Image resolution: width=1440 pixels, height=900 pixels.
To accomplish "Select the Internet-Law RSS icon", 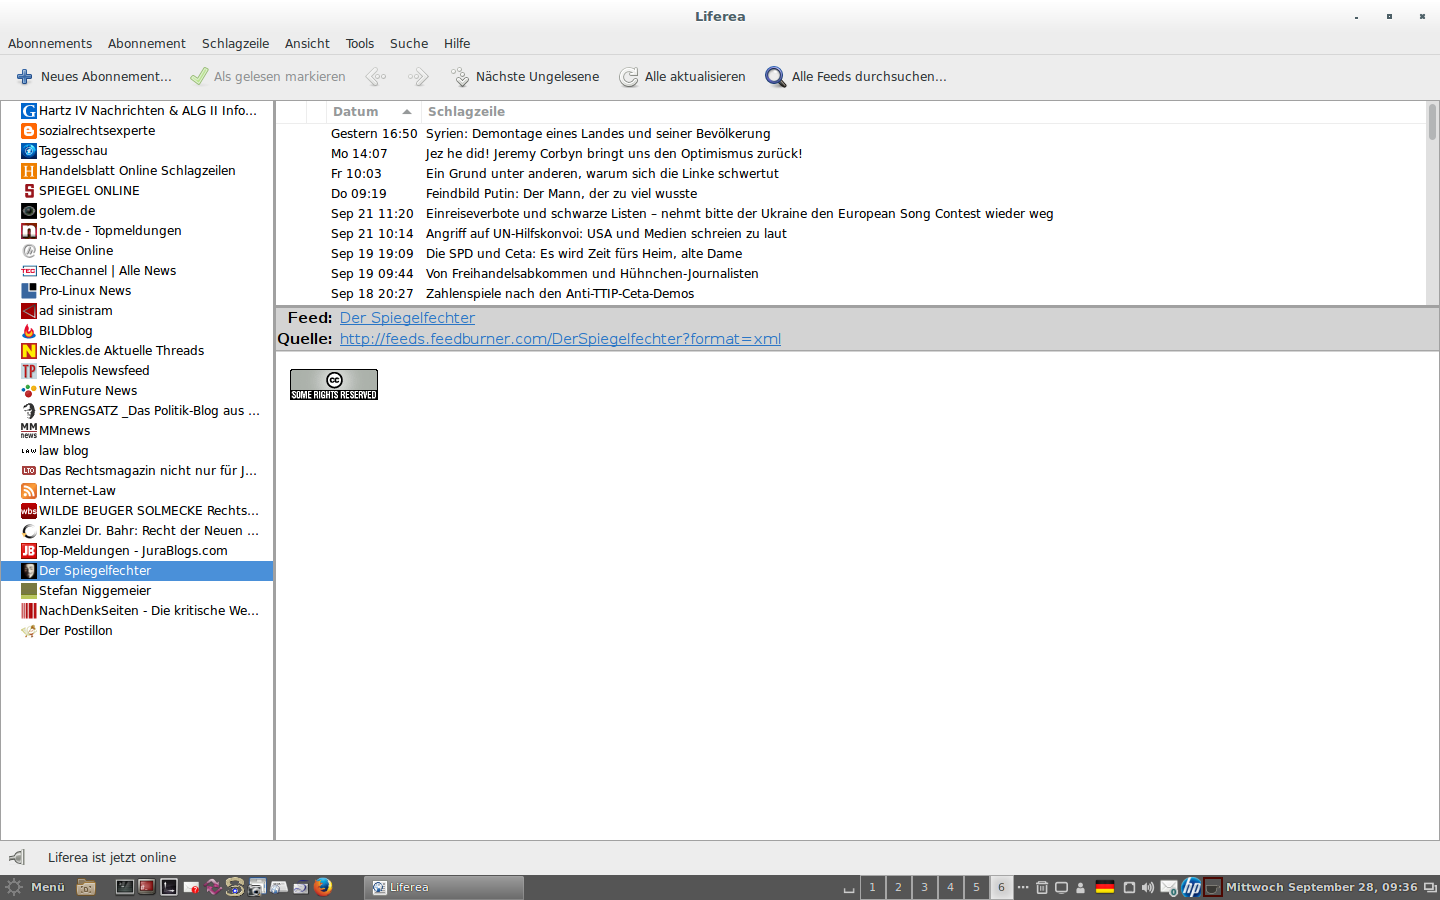I will (29, 491).
